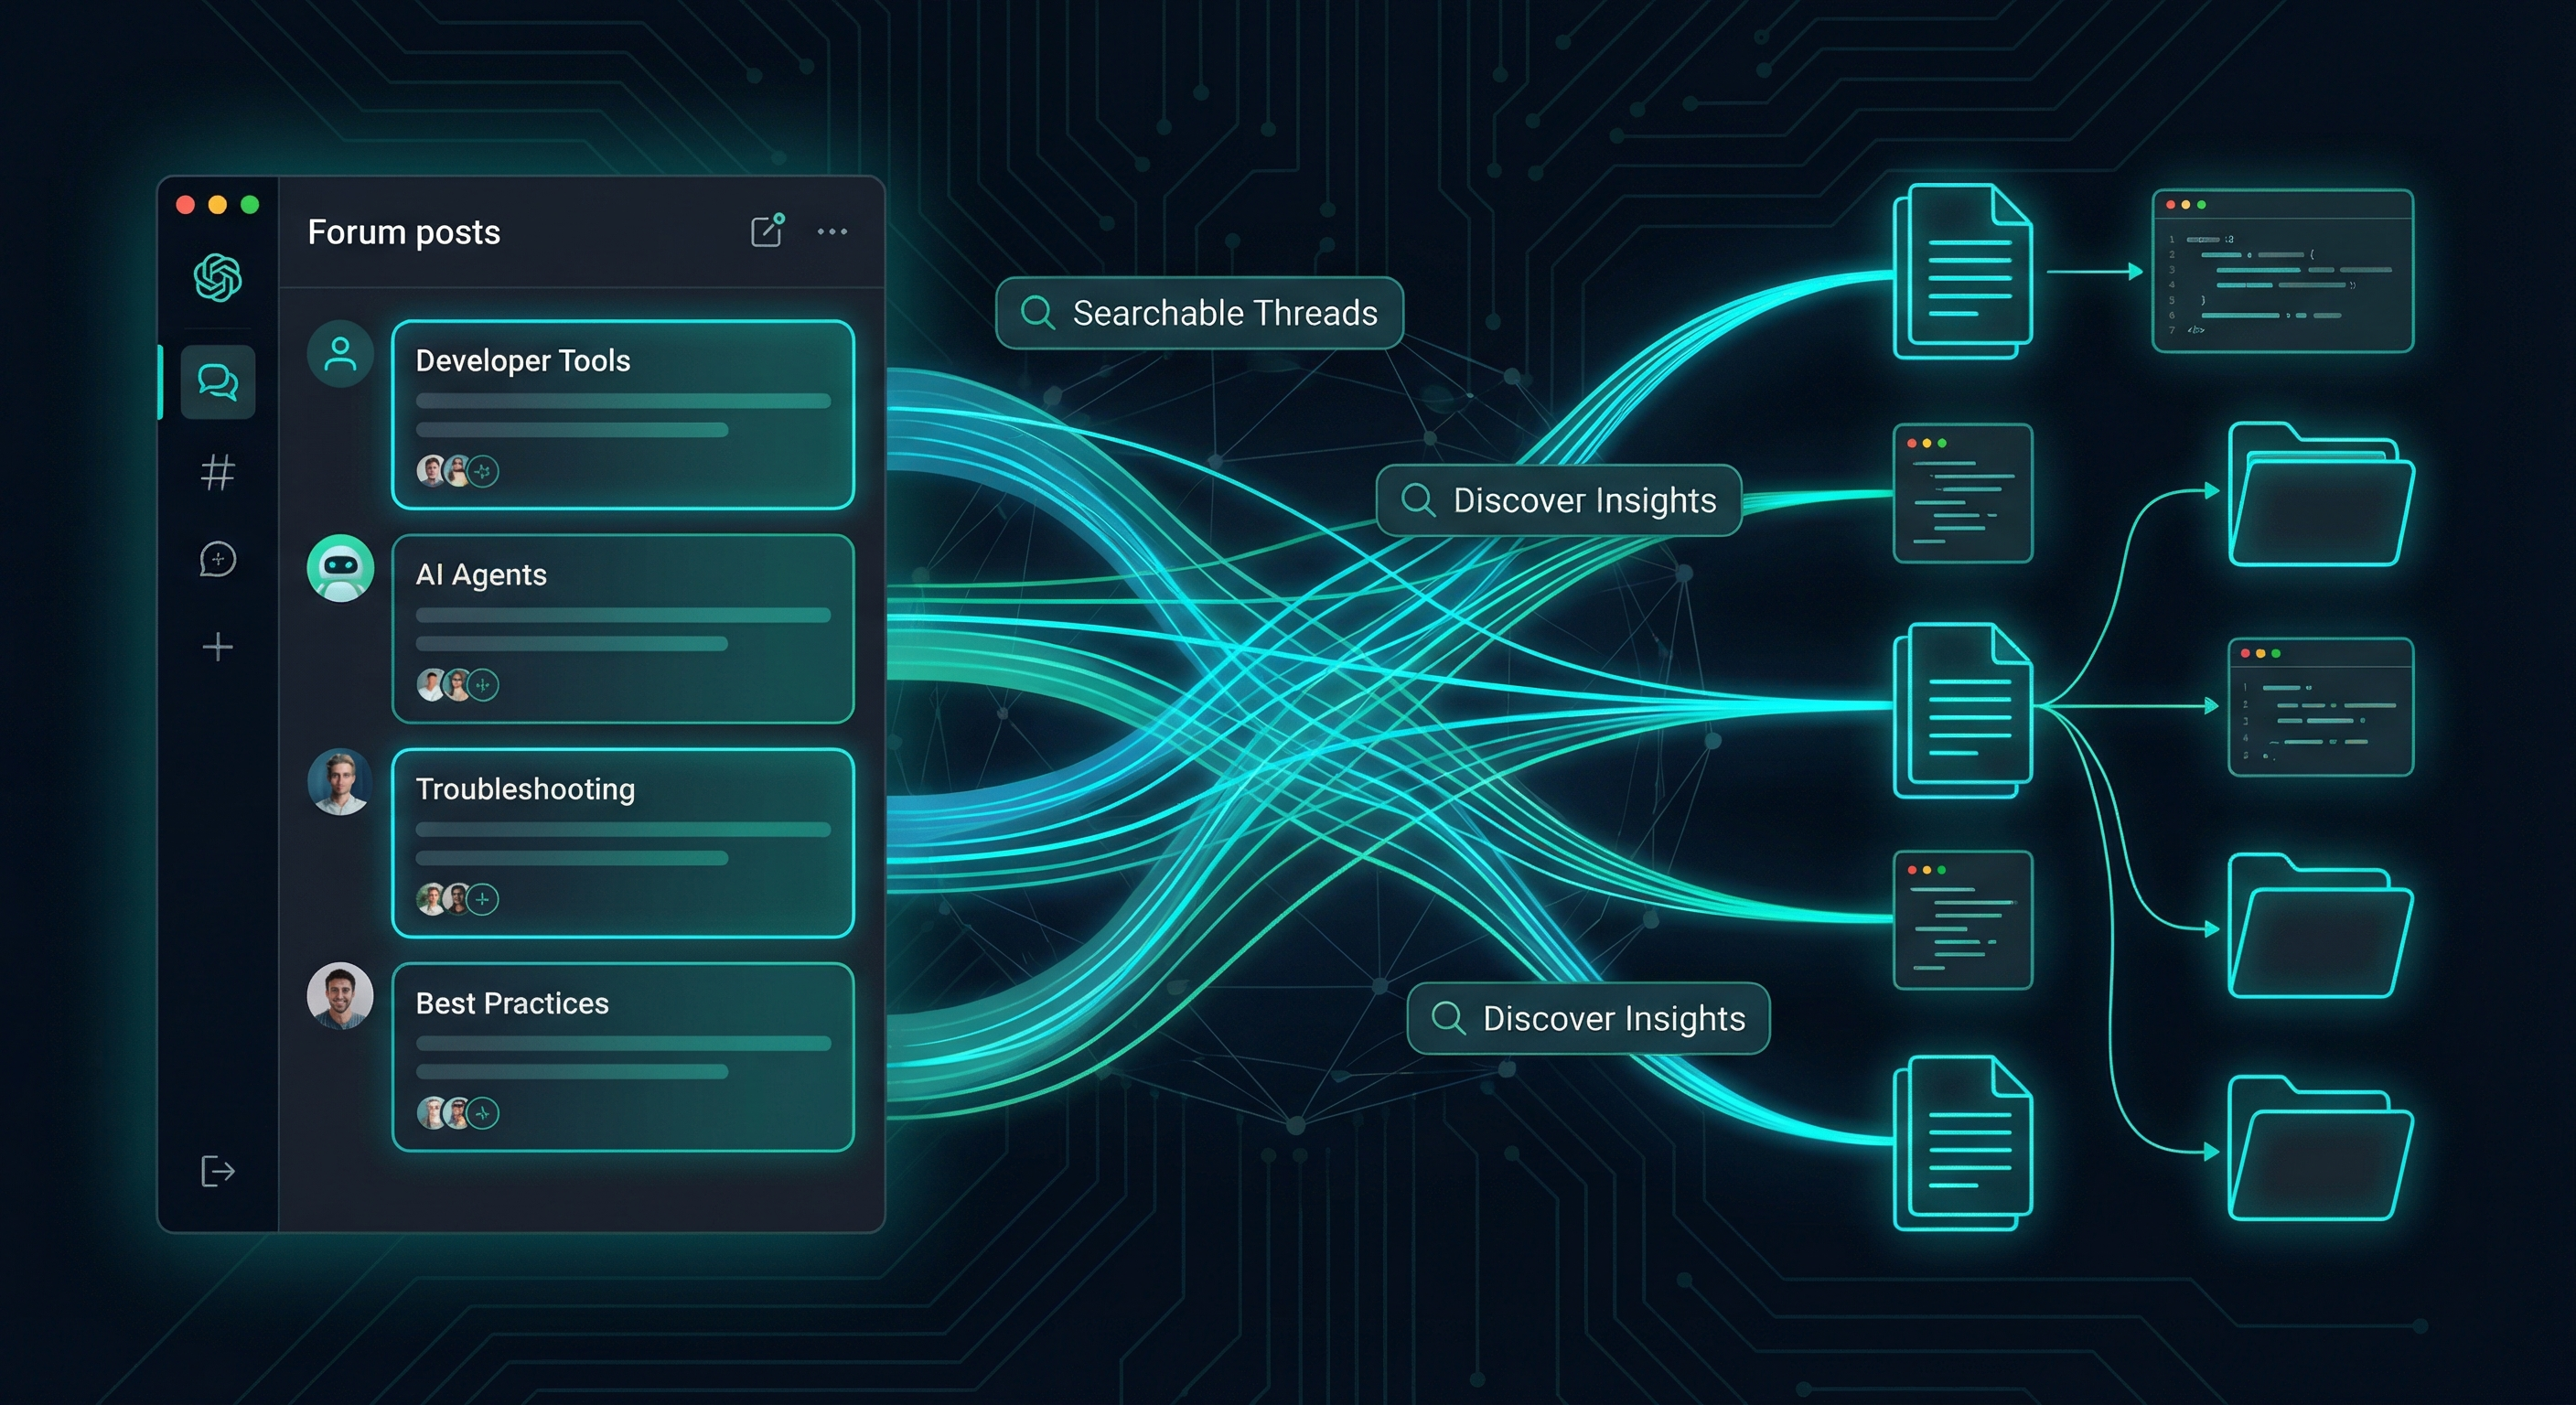
Task: Click the sparkle add button on Developer Tools avatars
Action: pyautogui.click(x=484, y=471)
